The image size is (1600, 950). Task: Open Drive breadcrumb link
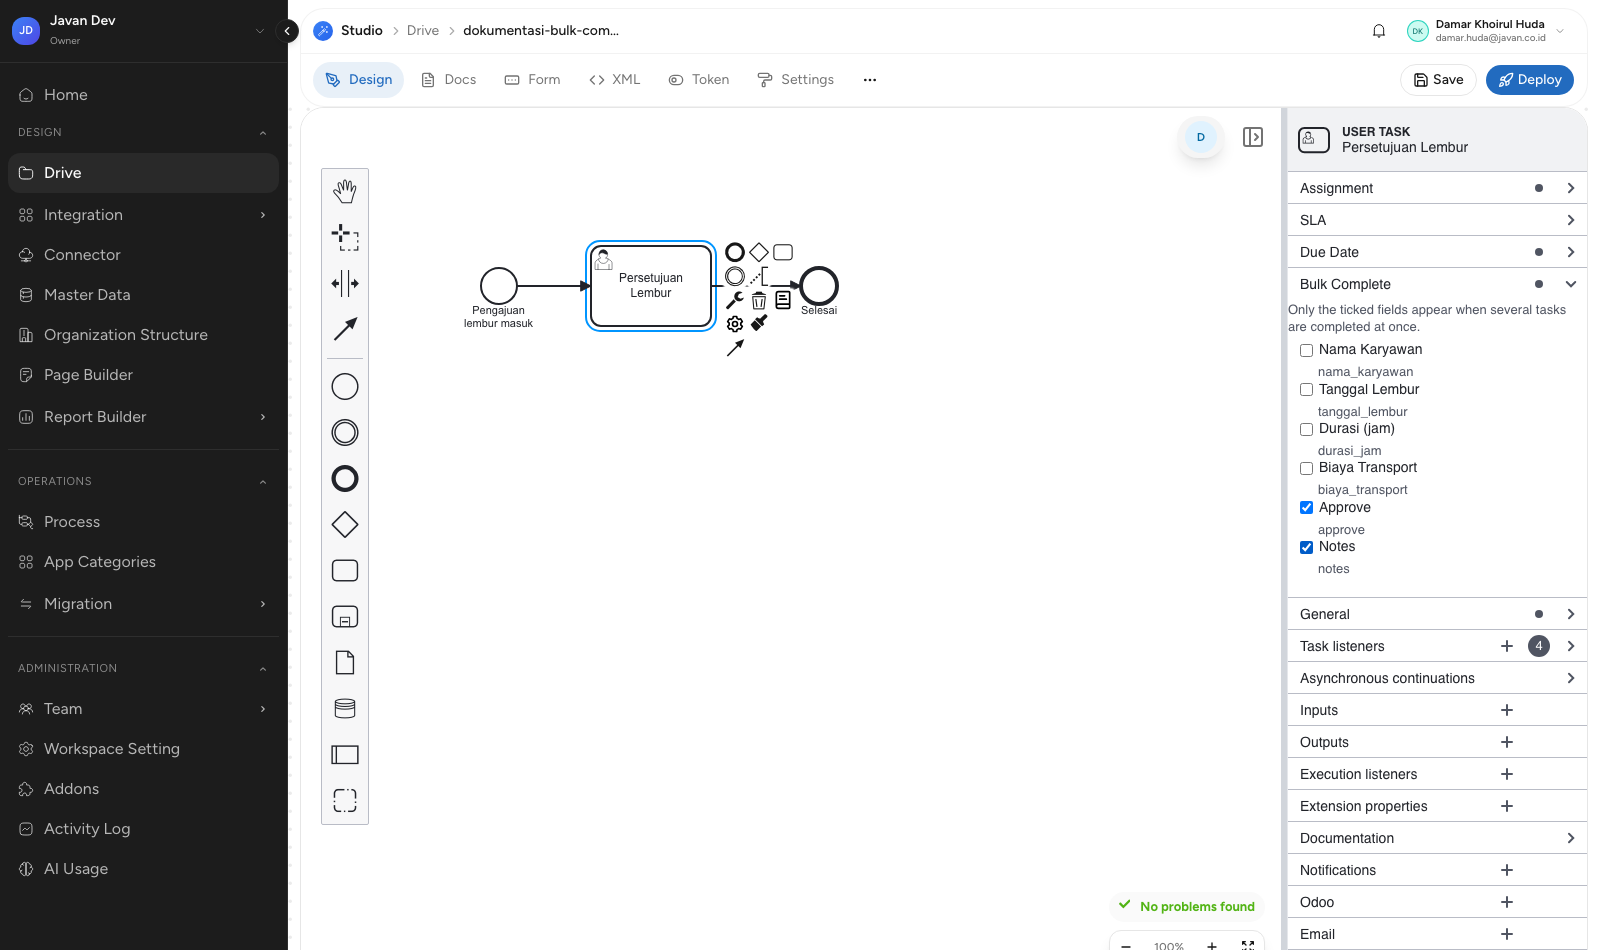423,31
